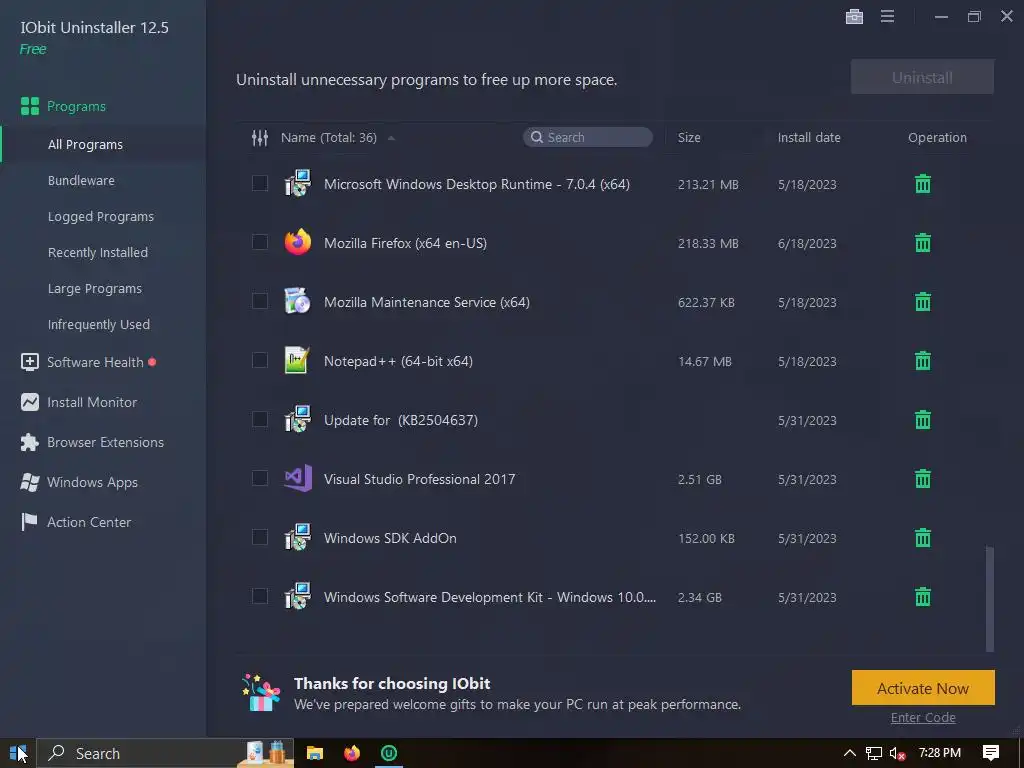Uninstall Windows Software Development Kit via trash icon
Screen dimensions: 1024x768
tap(922, 596)
